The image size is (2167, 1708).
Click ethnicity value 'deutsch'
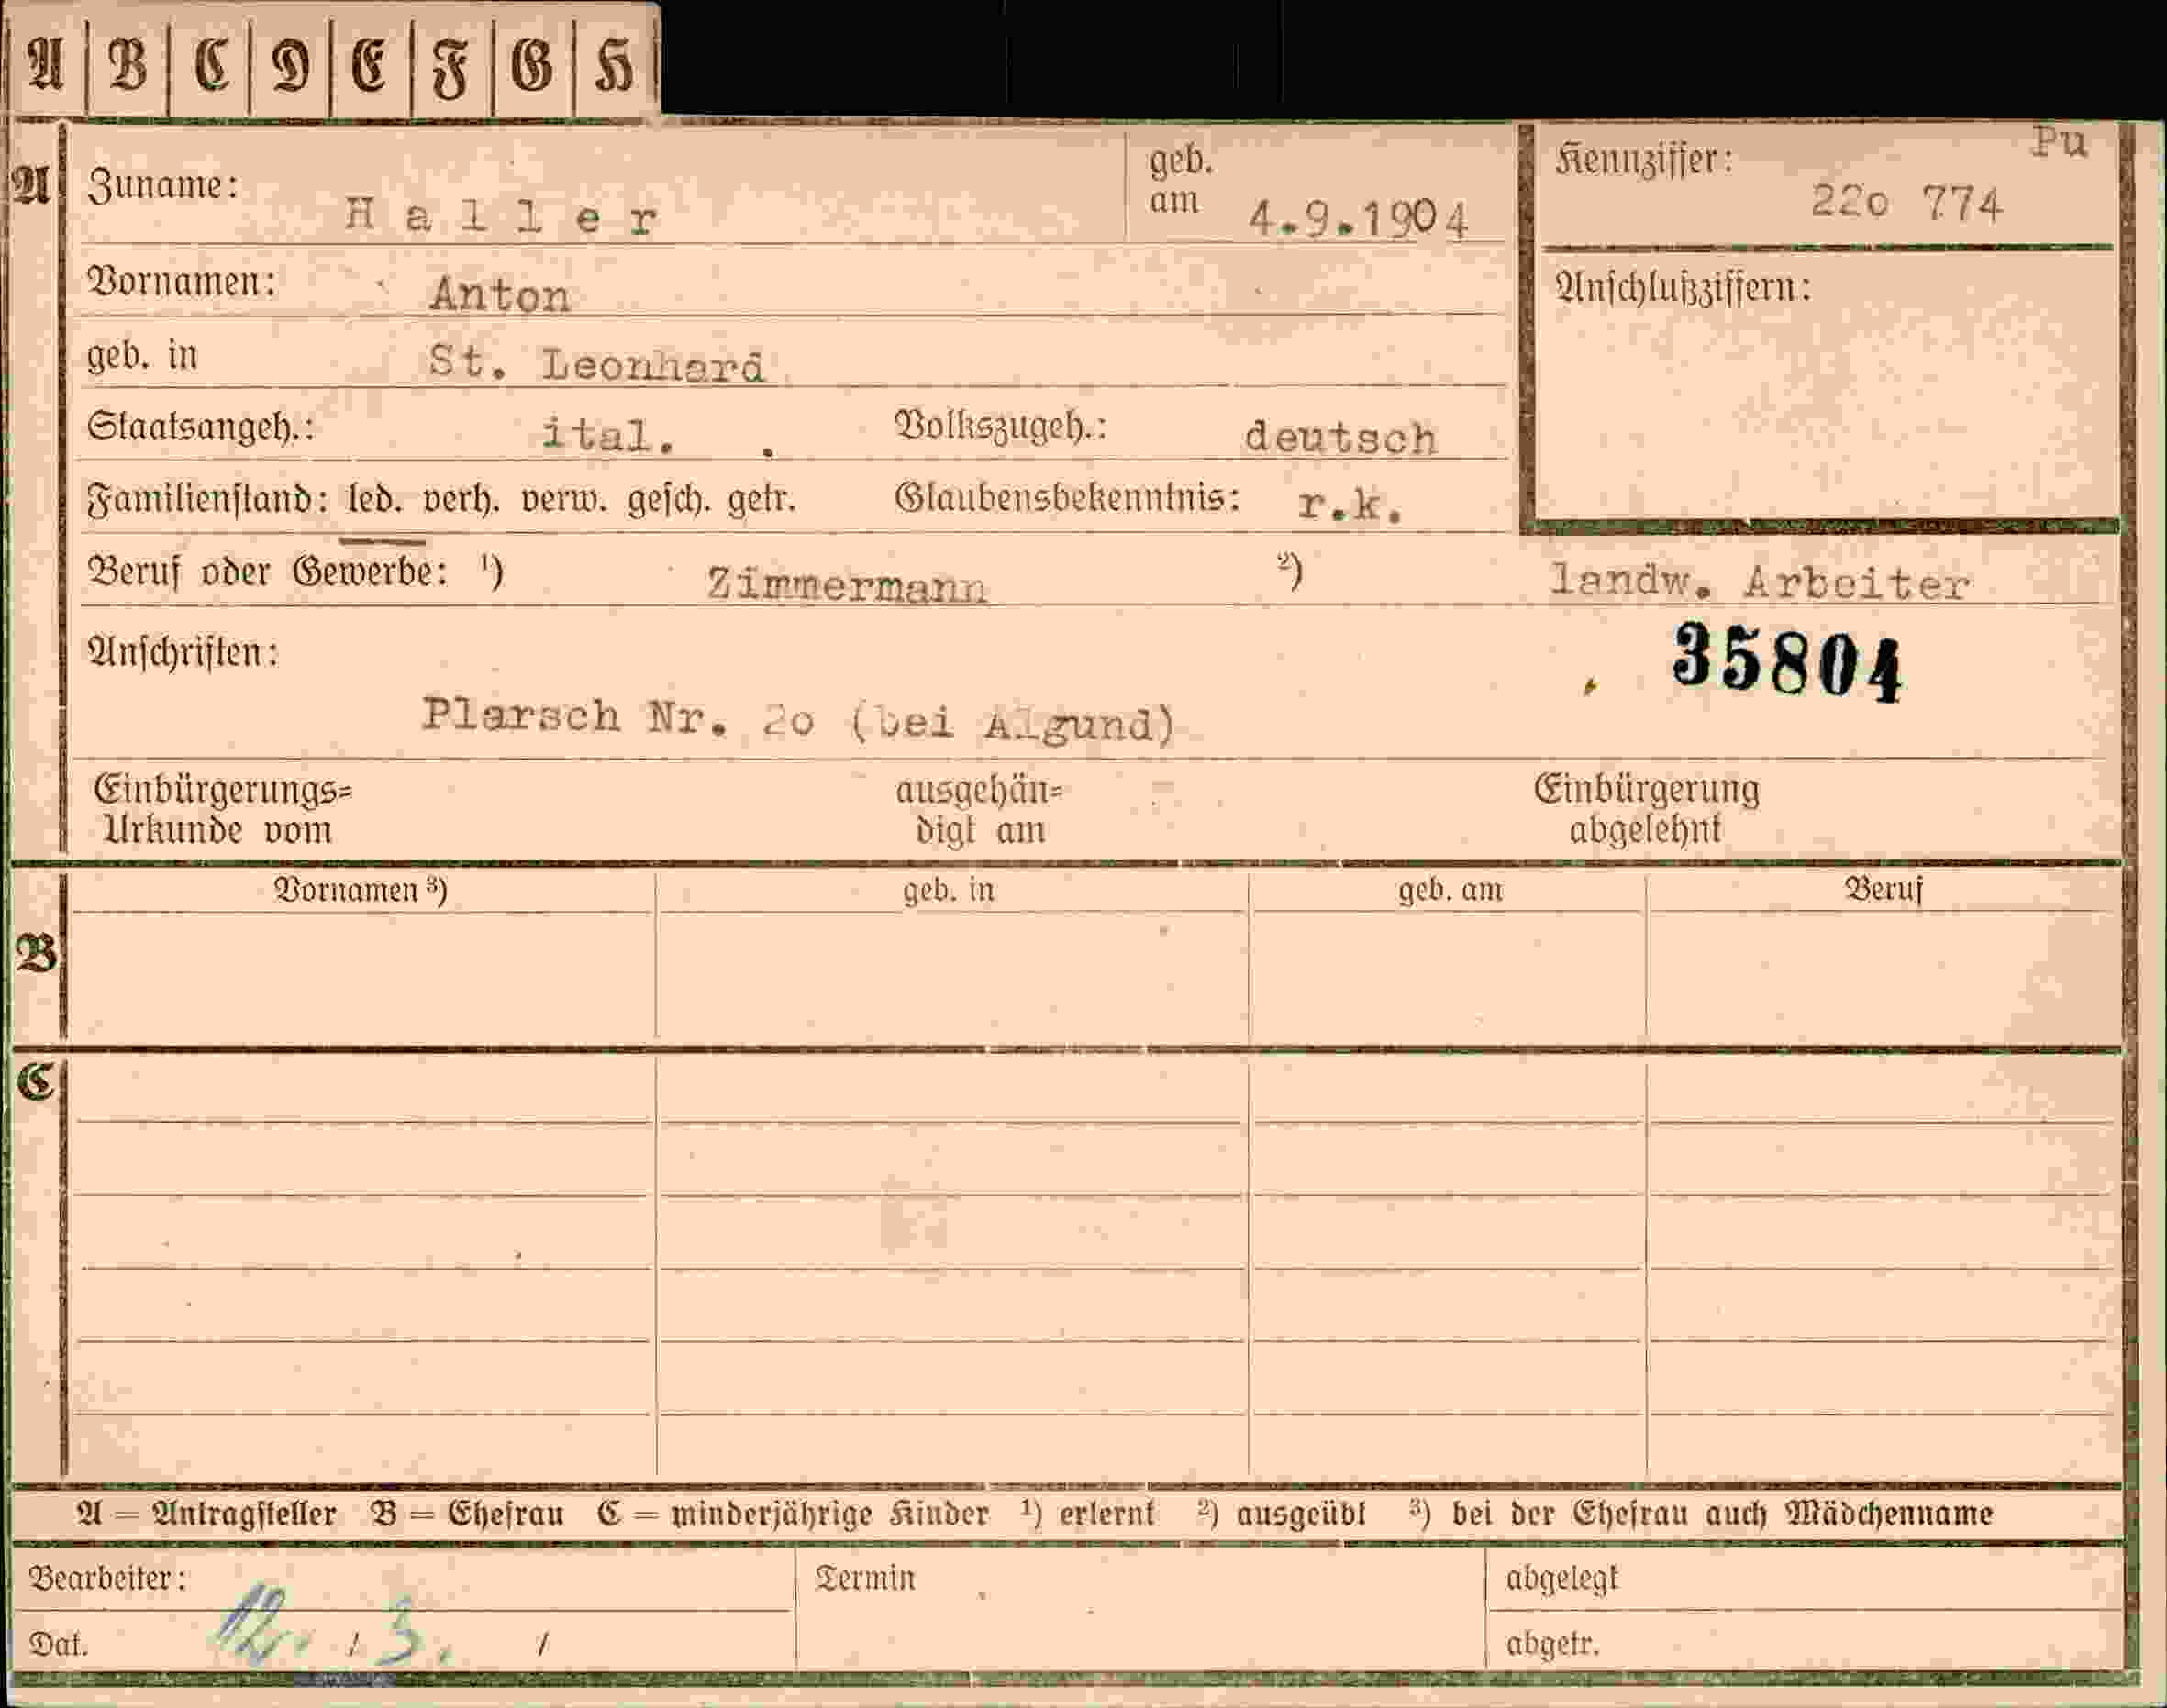click(1340, 438)
